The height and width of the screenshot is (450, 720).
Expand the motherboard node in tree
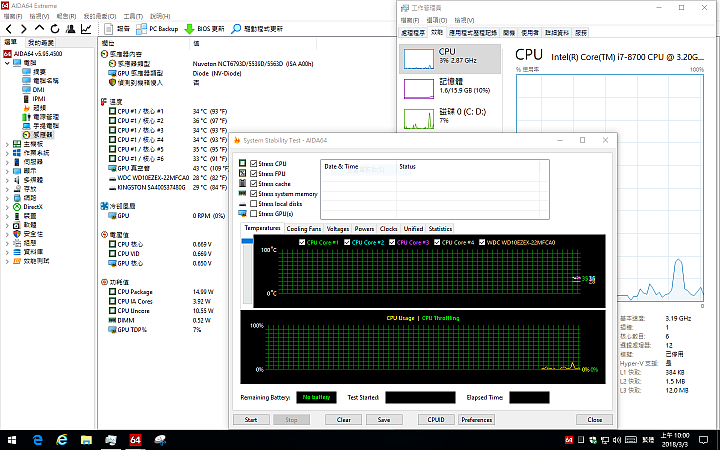(x=7, y=144)
